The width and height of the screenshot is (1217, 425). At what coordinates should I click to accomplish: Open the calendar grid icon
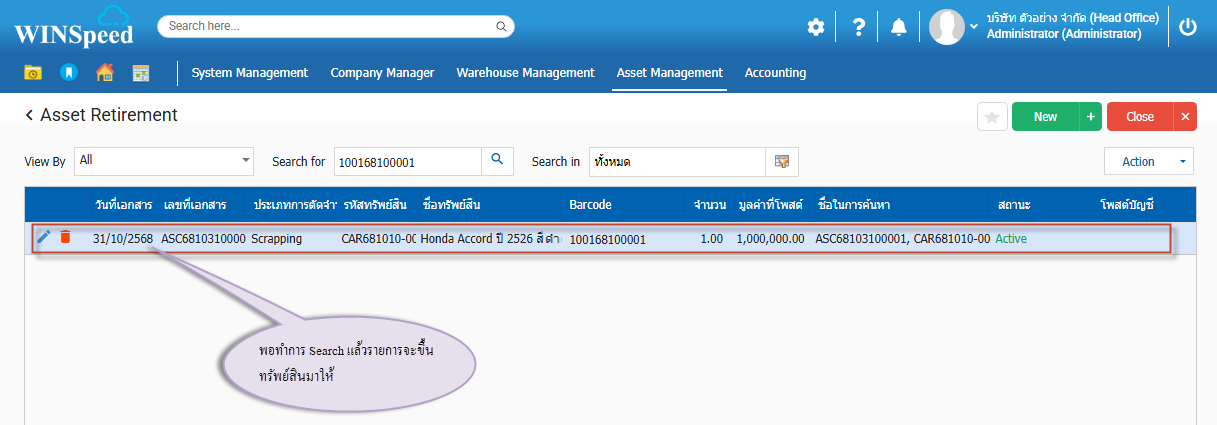coord(141,72)
